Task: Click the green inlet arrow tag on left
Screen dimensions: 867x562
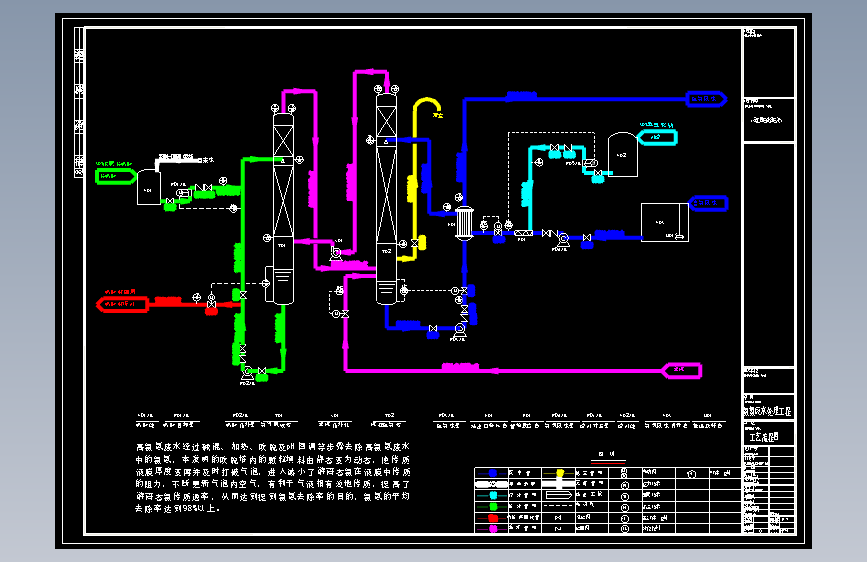Action: point(116,176)
